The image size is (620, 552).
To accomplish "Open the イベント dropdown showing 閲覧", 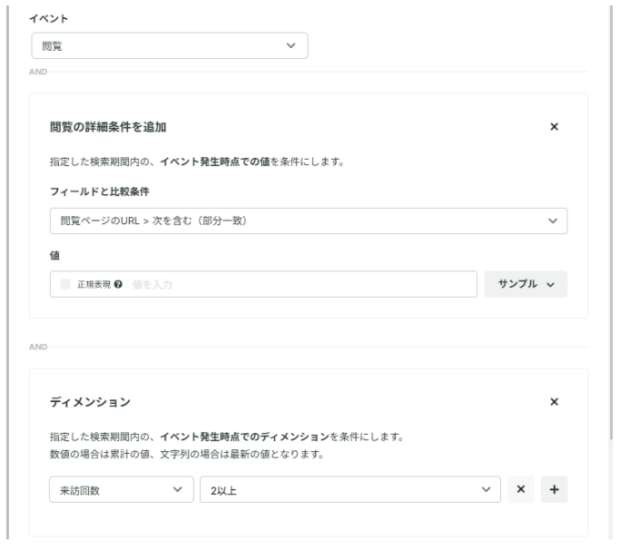I will pos(169,46).
